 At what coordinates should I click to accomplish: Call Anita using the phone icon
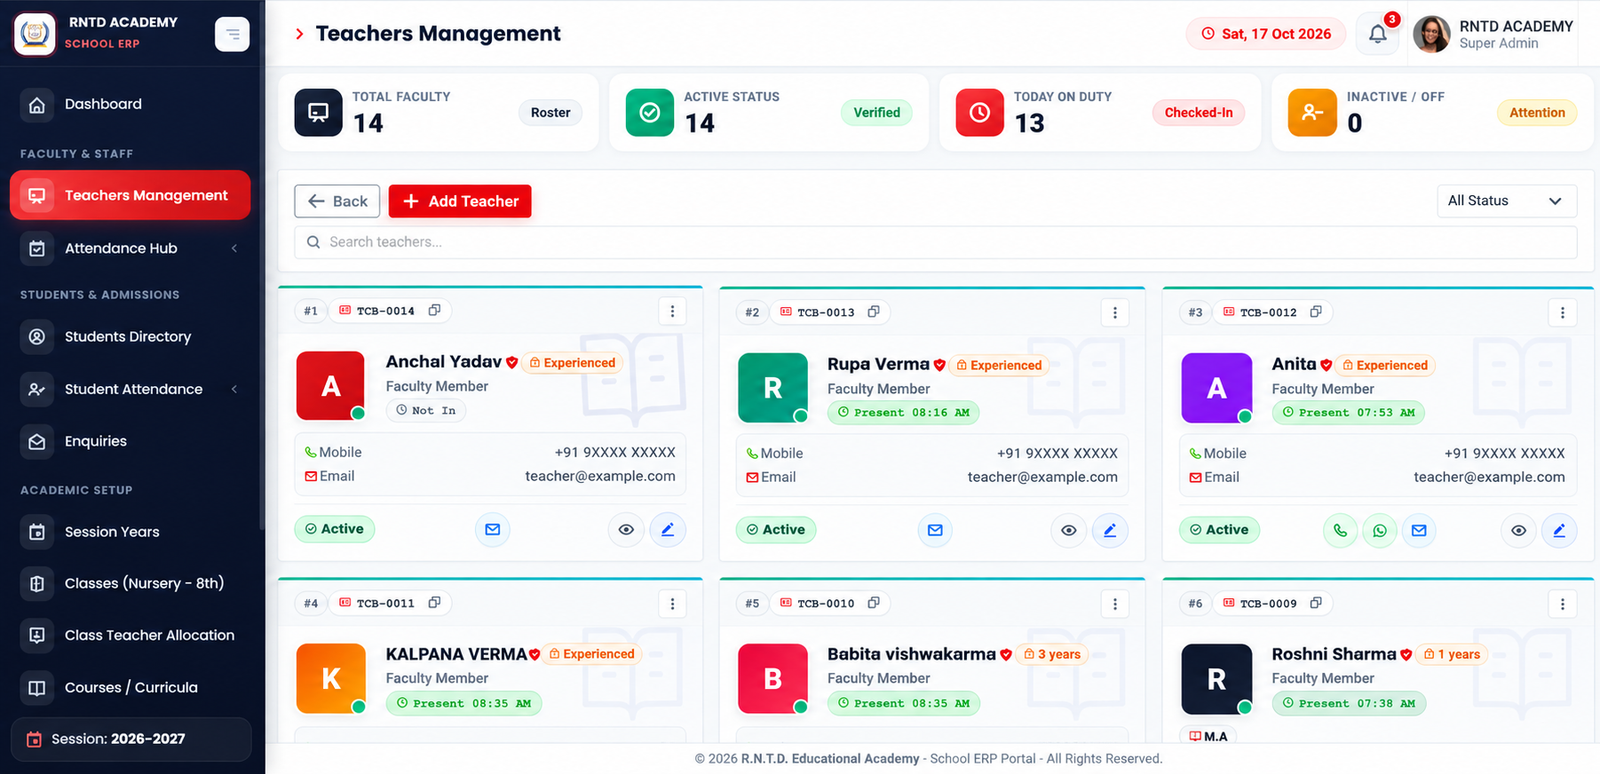tap(1341, 530)
